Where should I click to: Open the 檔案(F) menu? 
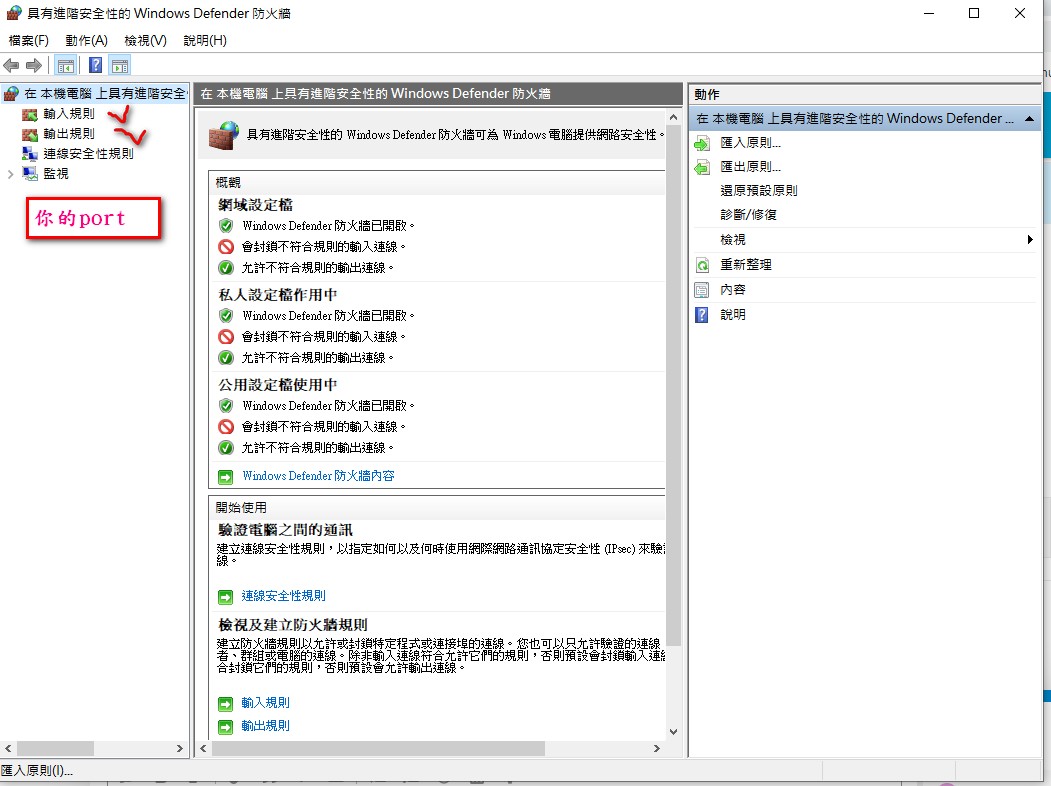pos(29,41)
